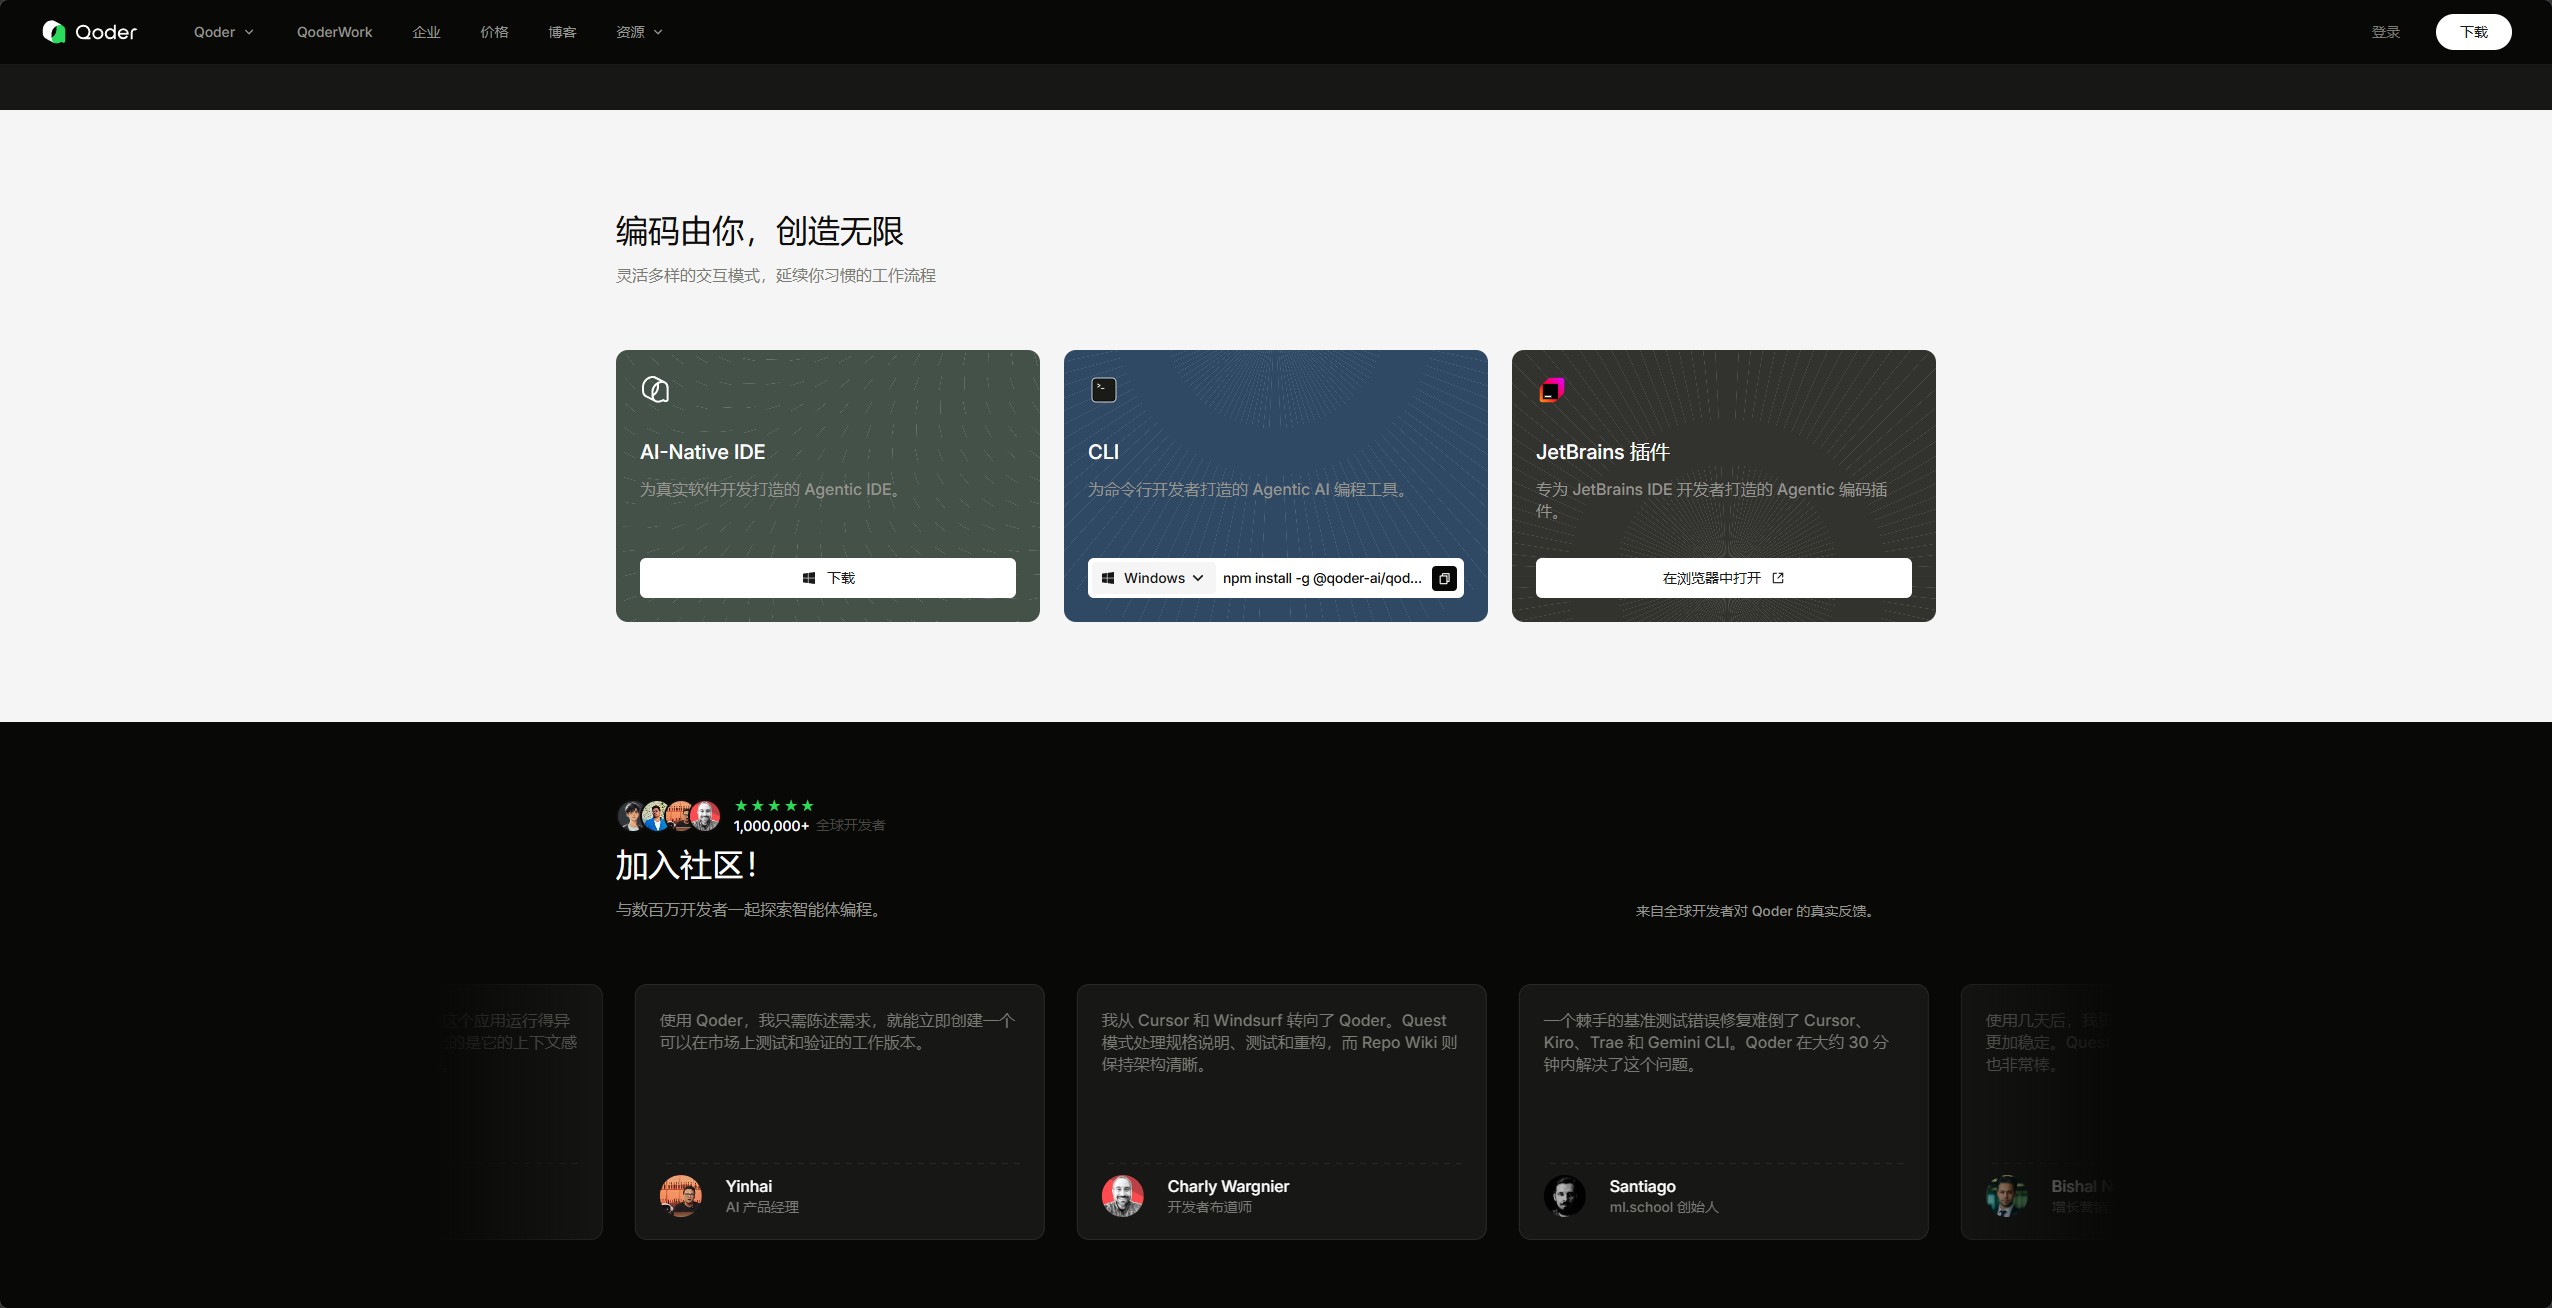
Task: Open the Windows OS selector dropdown
Action: coord(1153,578)
